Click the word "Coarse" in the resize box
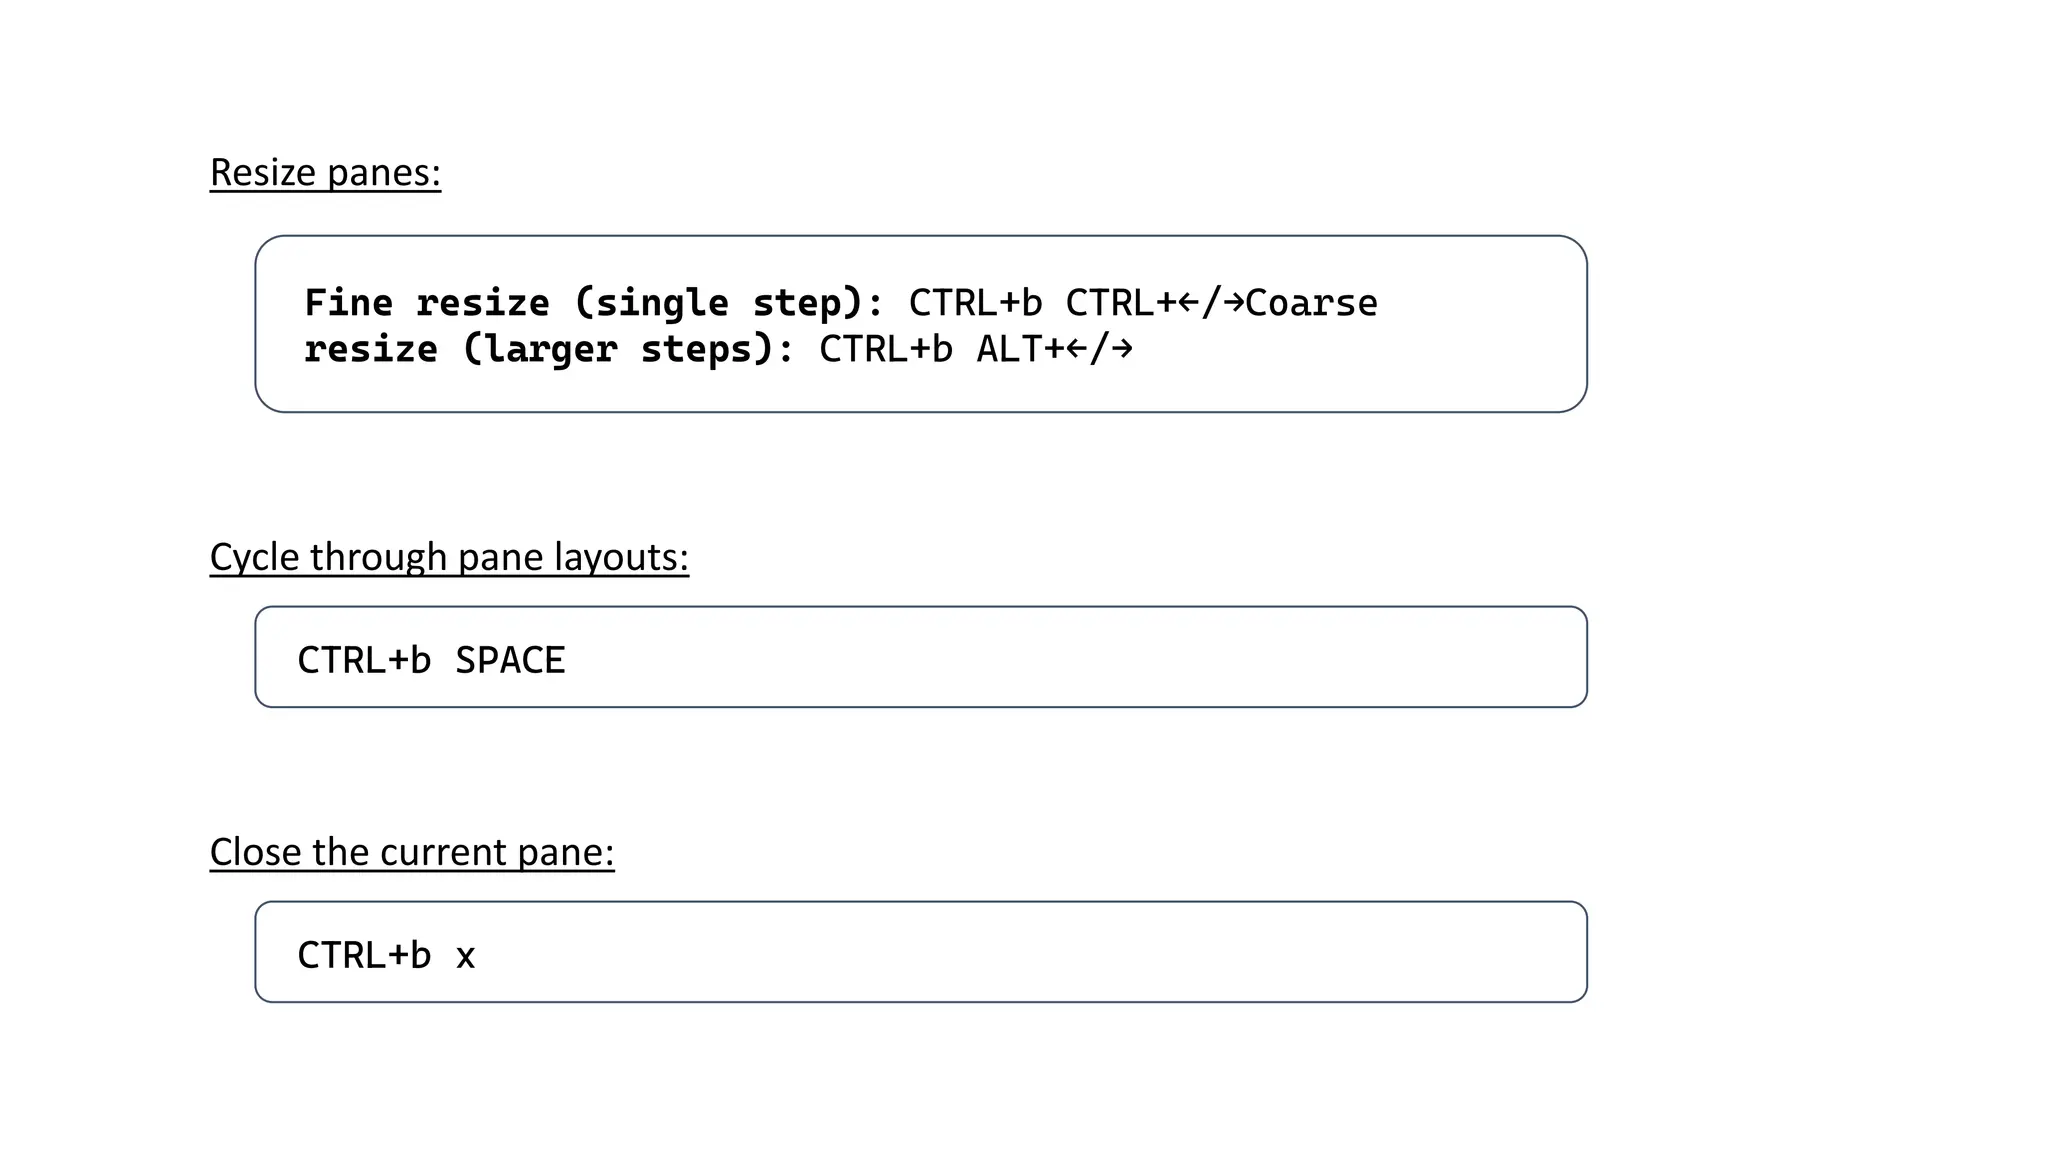 pos(1312,303)
